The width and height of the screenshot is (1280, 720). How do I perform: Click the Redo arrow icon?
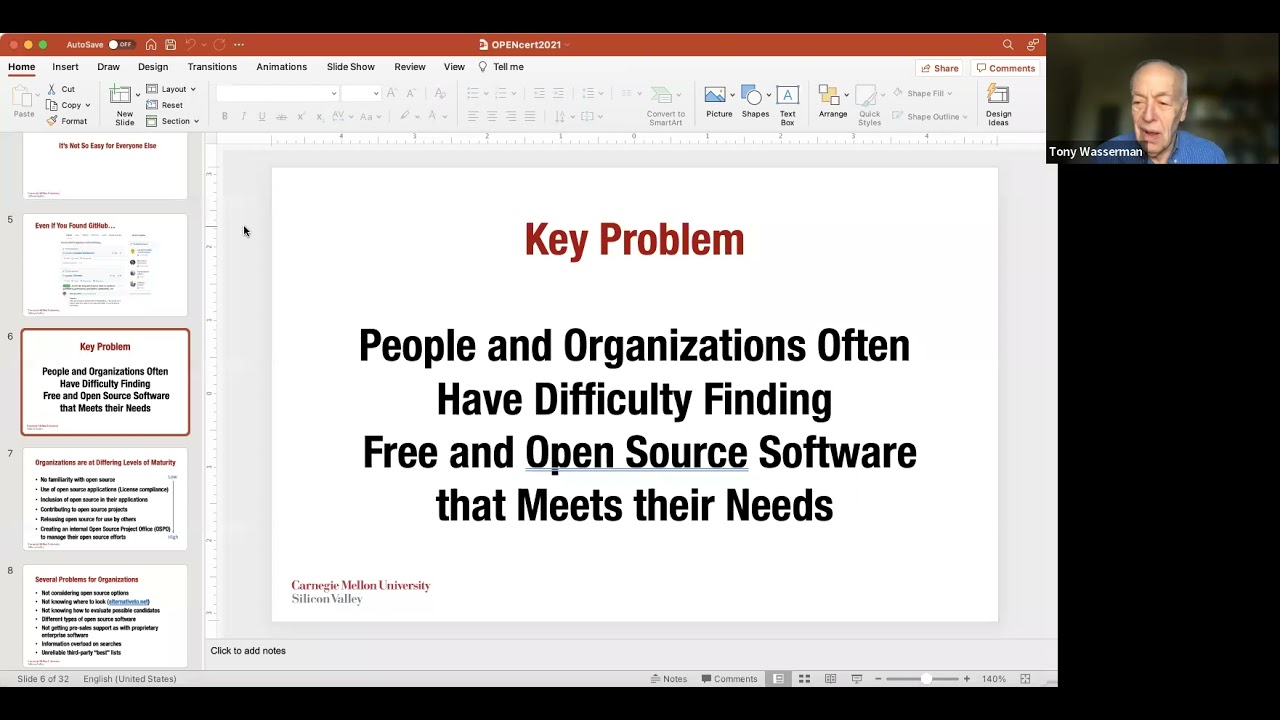point(219,44)
